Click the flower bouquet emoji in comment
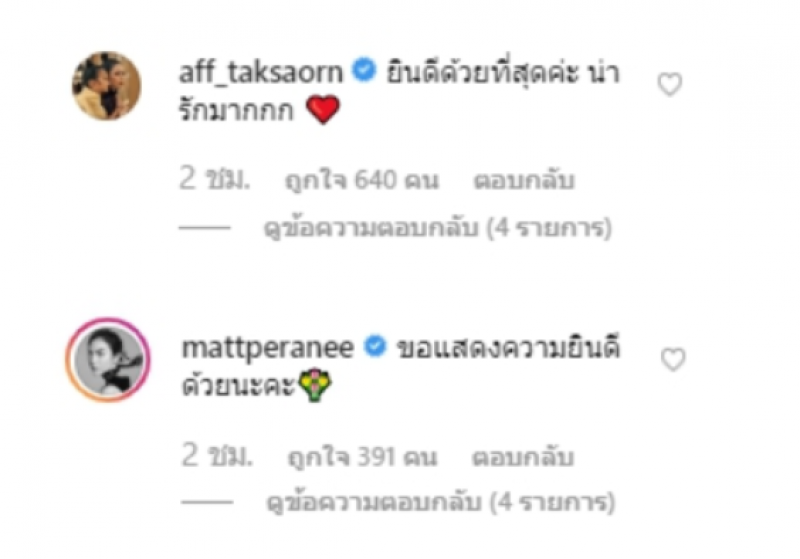 pos(315,385)
